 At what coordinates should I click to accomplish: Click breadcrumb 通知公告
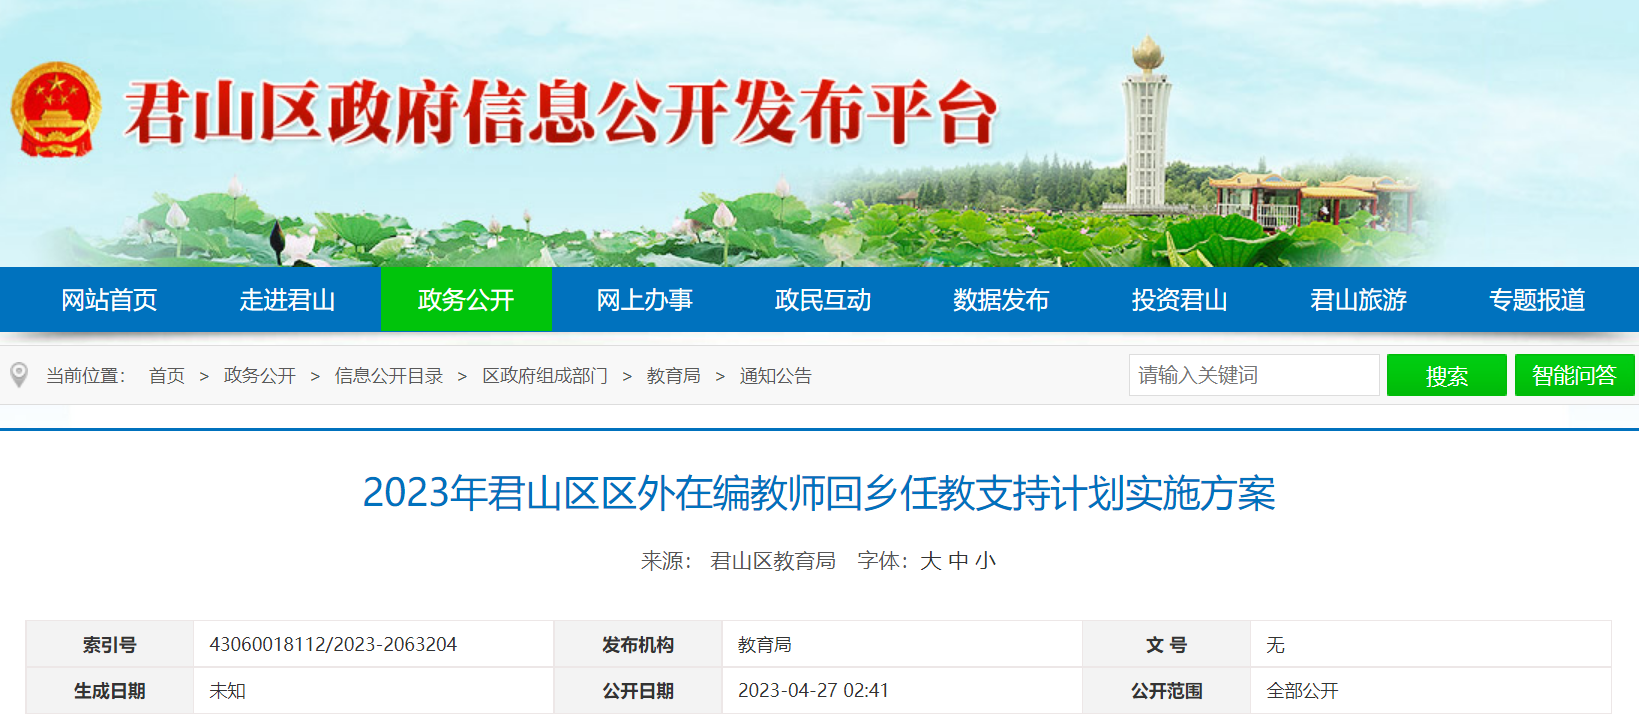click(x=776, y=376)
